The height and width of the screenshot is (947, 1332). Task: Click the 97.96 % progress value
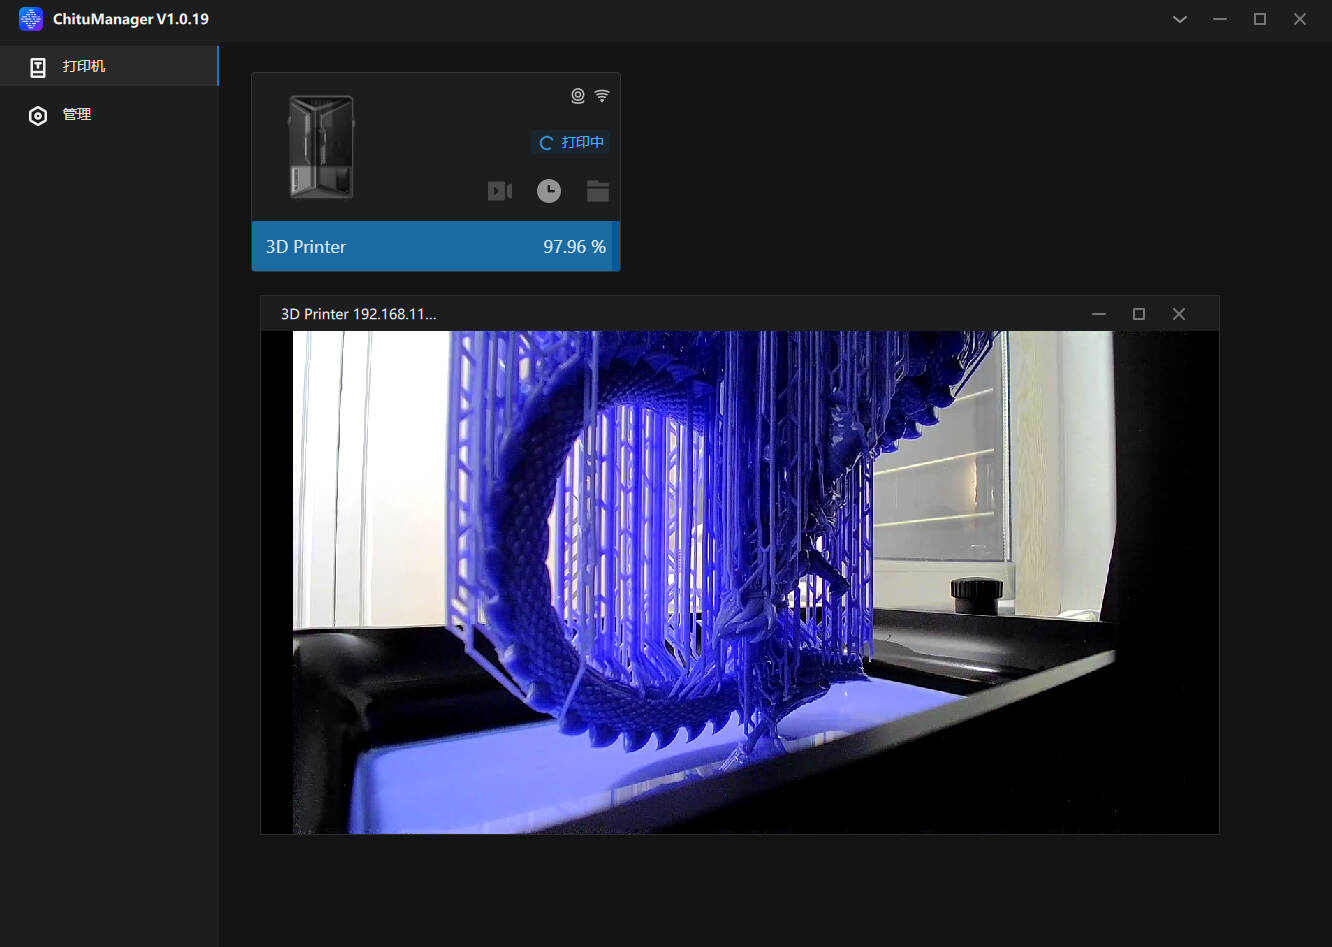[x=574, y=247]
